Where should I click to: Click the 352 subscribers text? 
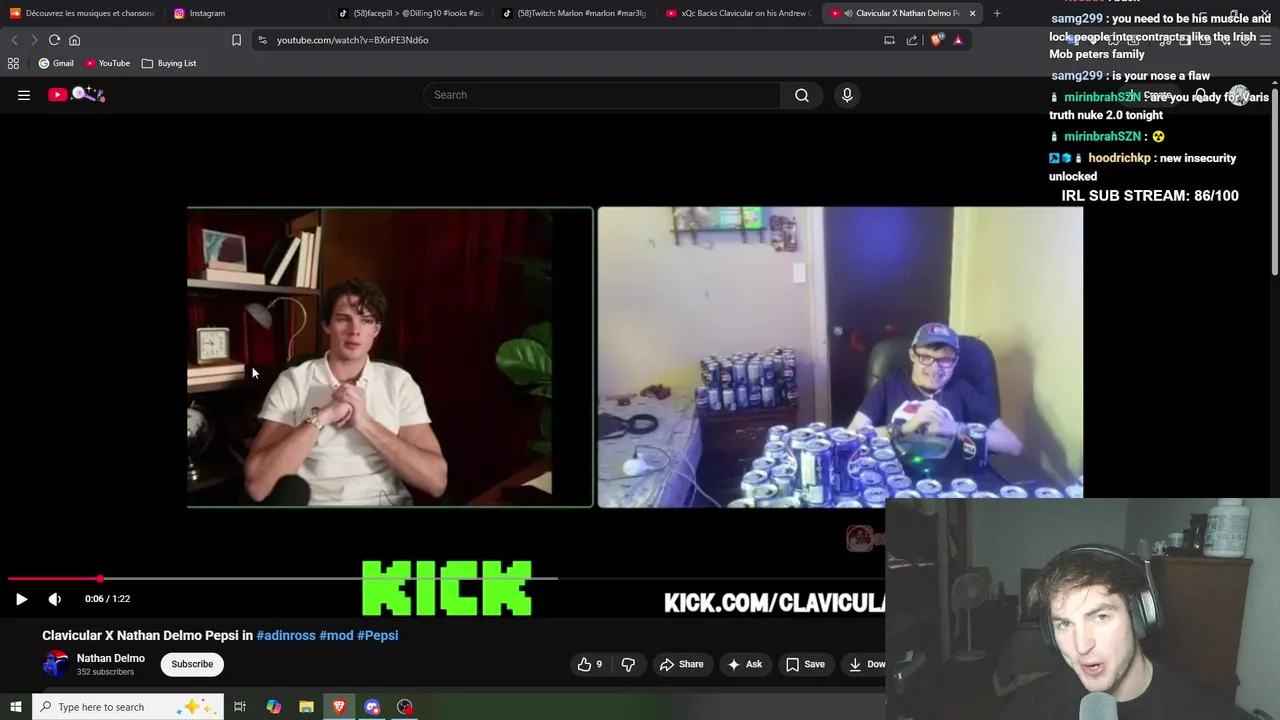[105, 672]
